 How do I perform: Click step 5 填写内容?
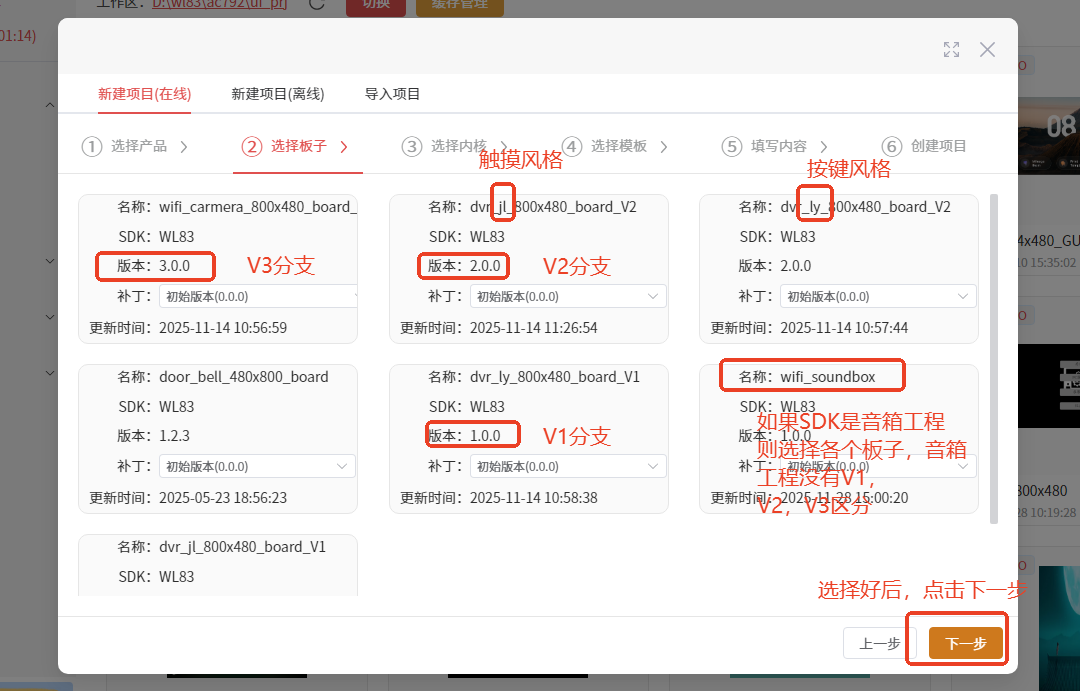point(774,146)
